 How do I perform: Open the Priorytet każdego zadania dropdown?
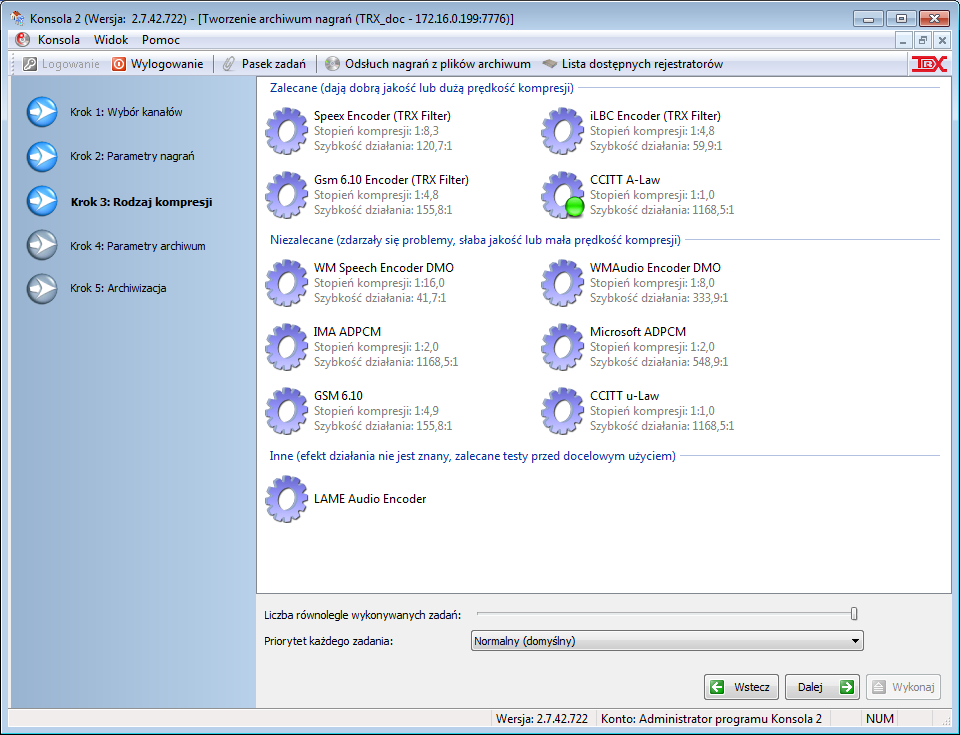tap(667, 641)
